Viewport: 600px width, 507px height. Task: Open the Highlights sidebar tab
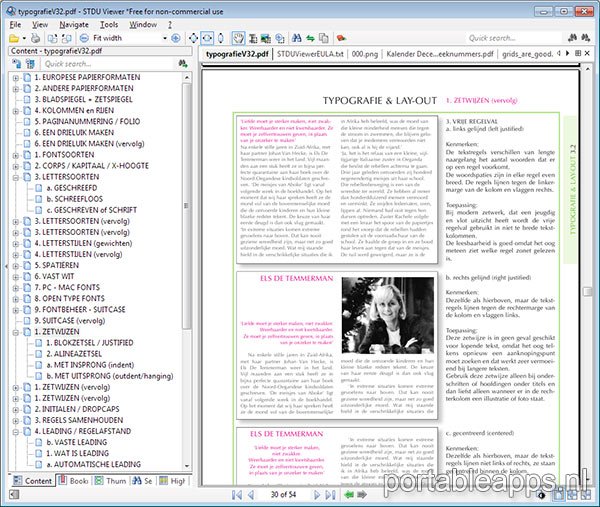tap(173, 481)
